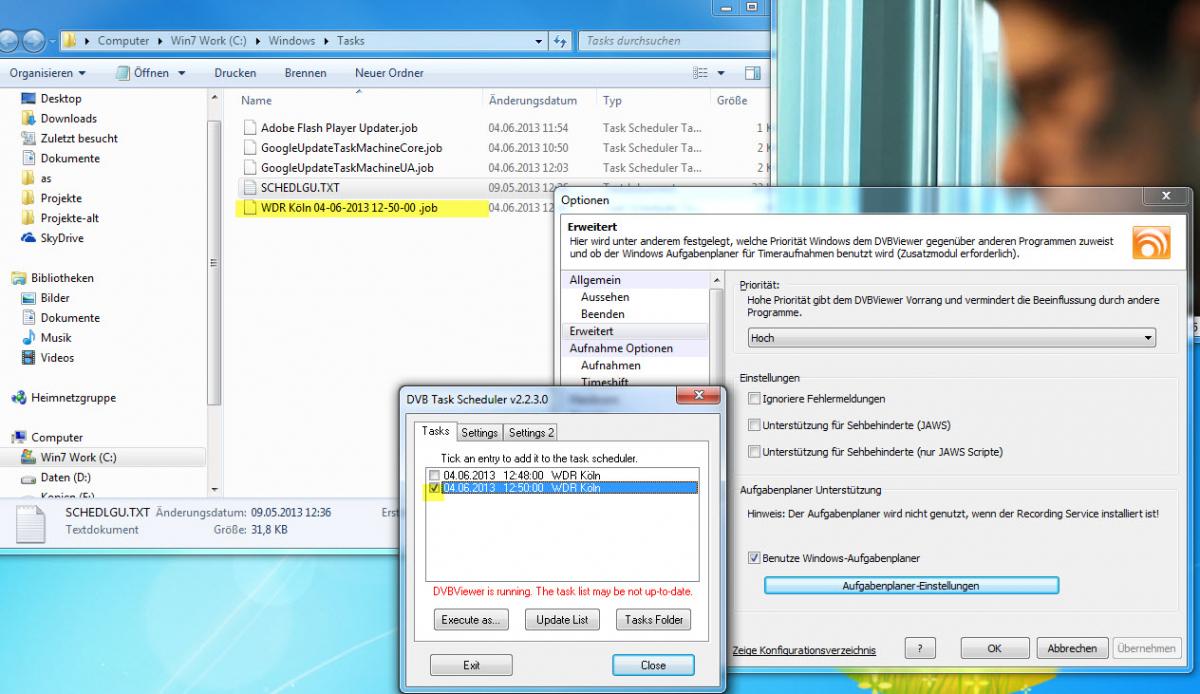The height and width of the screenshot is (694, 1200).
Task: Open the view options dropdown arrow
Action: click(719, 73)
